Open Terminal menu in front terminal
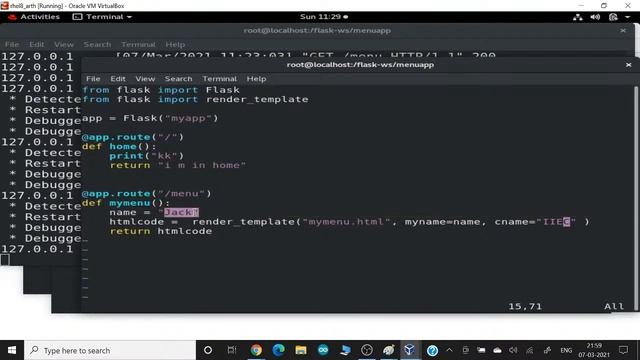Image resolution: width=640 pixels, height=360 pixels. (220, 79)
